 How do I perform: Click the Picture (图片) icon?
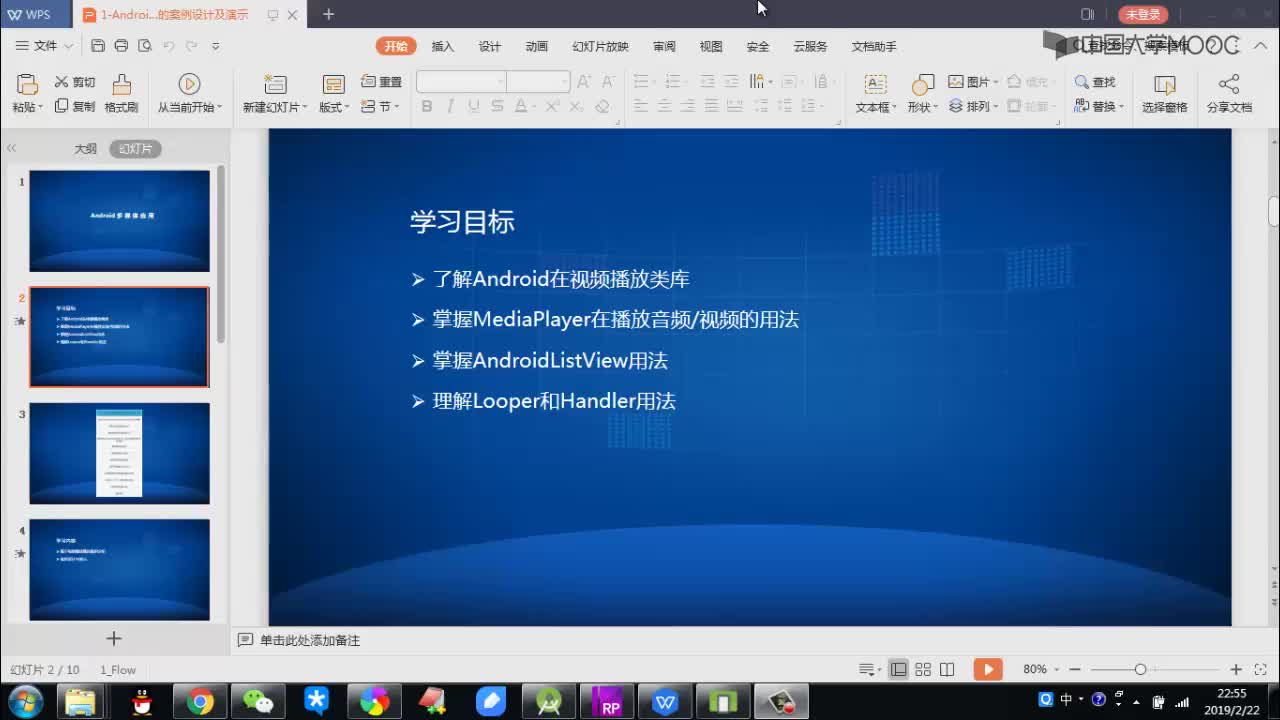pos(956,82)
